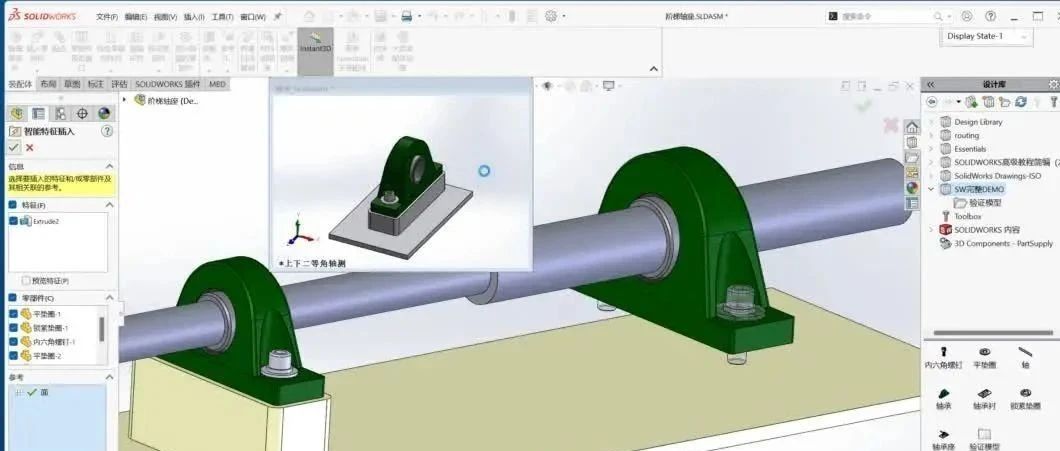Open the 工具(T) menu
Screen dimensions: 1060x451
[223, 17]
